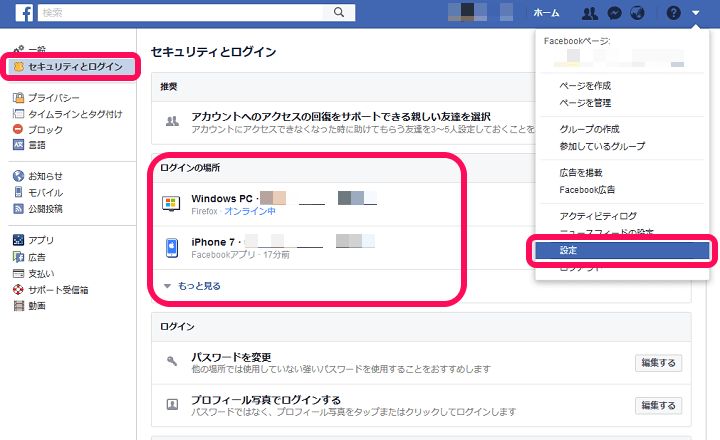Click 編集する for パスワードを変更
This screenshot has height=440, width=720.
coord(658,363)
